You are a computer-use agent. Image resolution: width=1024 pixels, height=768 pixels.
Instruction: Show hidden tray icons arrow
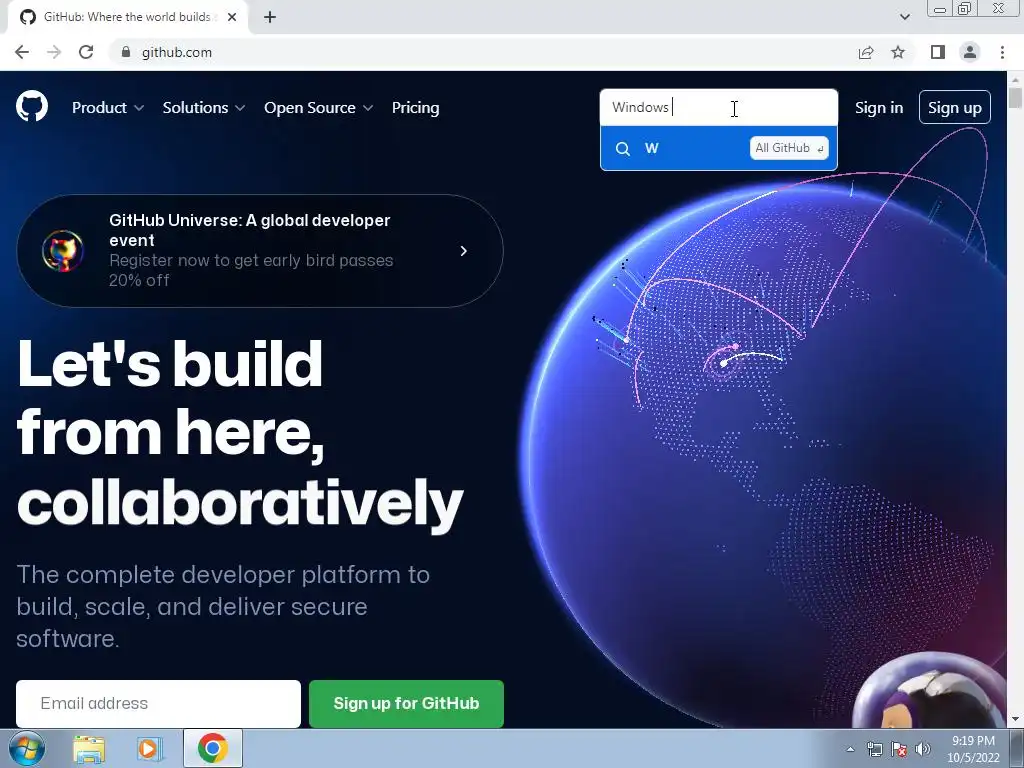click(850, 749)
